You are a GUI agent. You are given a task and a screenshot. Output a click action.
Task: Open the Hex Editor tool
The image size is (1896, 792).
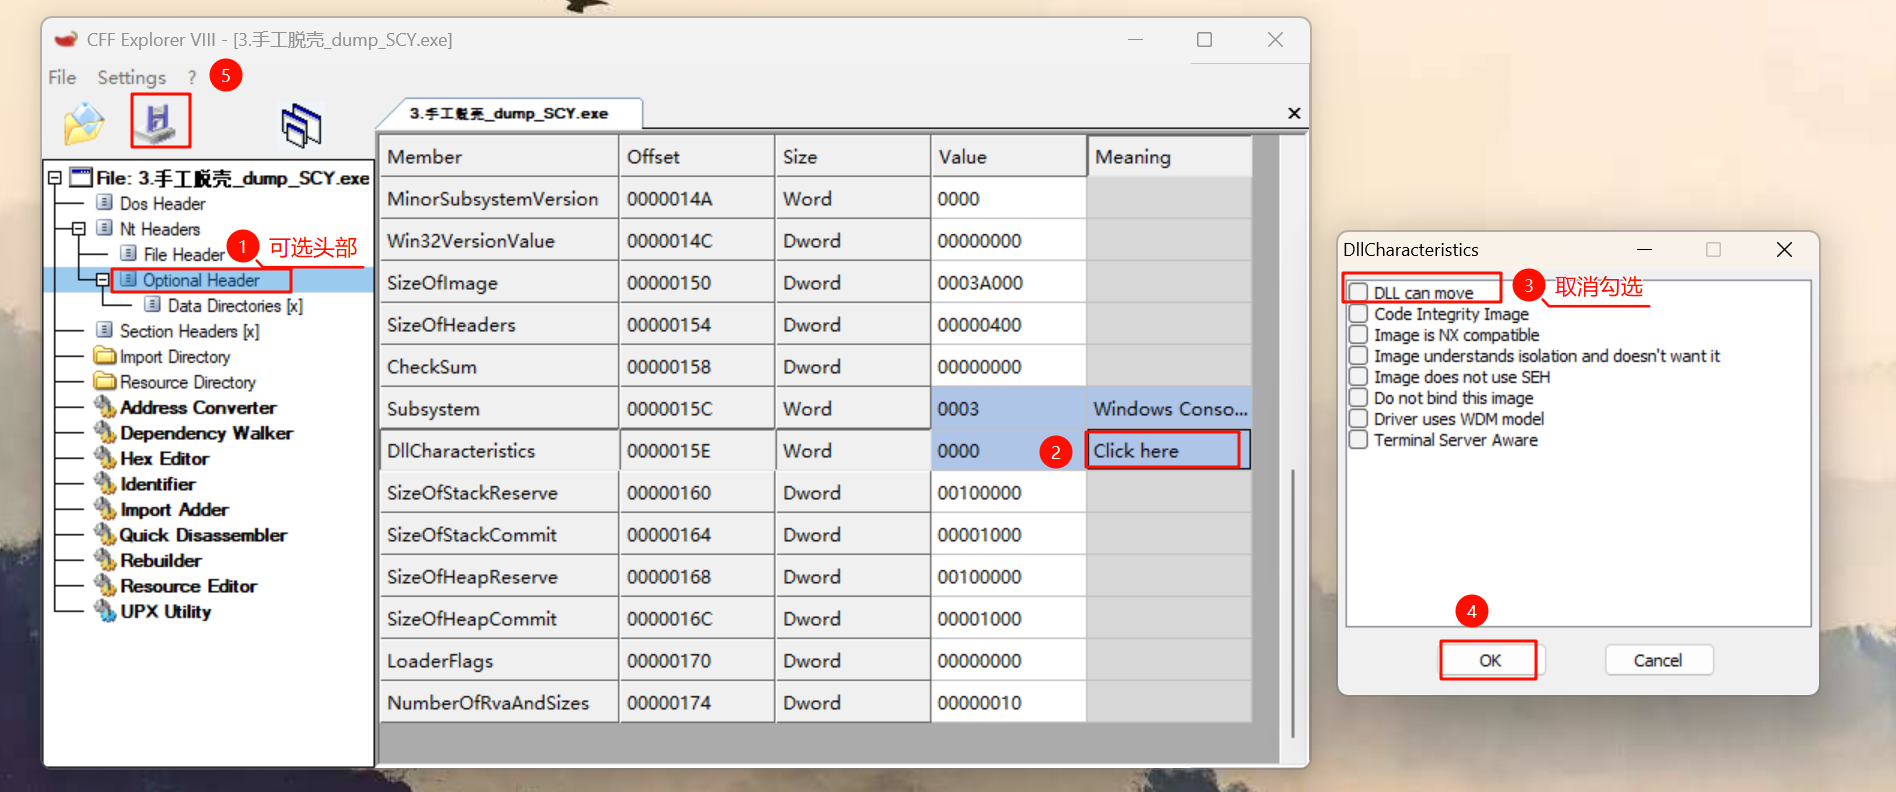164,459
